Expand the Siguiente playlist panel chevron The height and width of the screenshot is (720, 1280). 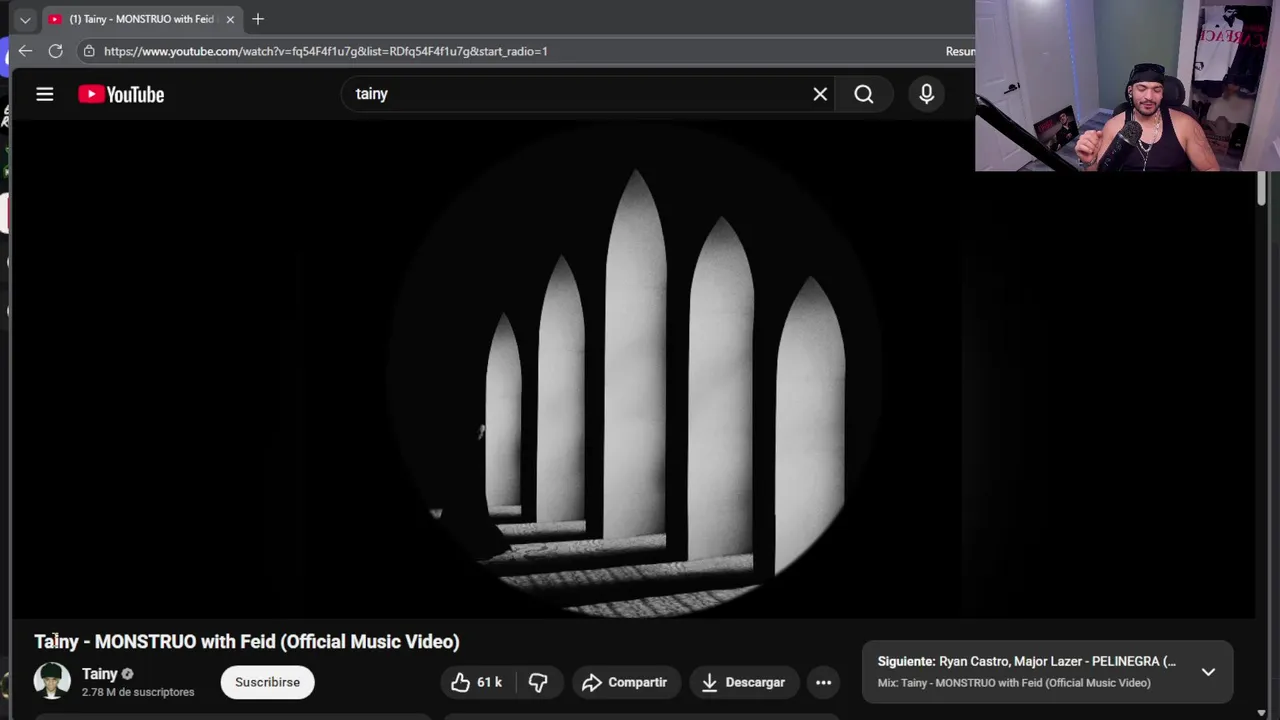pos(1208,672)
